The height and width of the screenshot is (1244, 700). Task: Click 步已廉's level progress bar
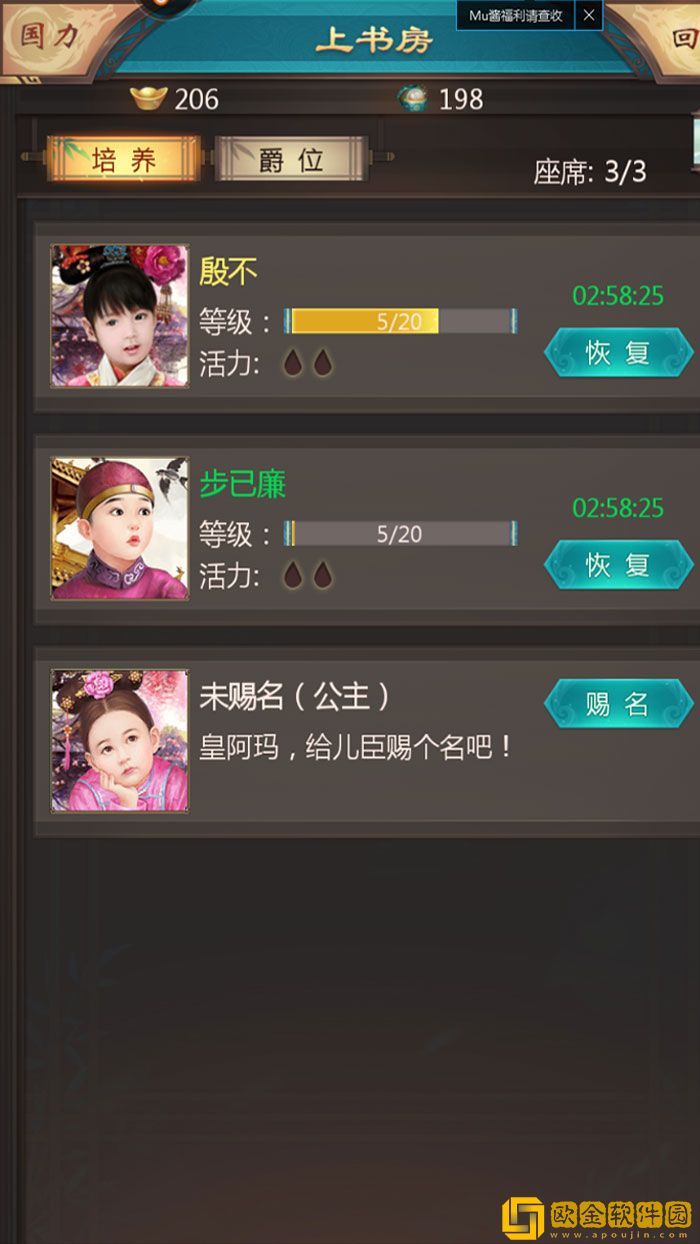(x=400, y=534)
